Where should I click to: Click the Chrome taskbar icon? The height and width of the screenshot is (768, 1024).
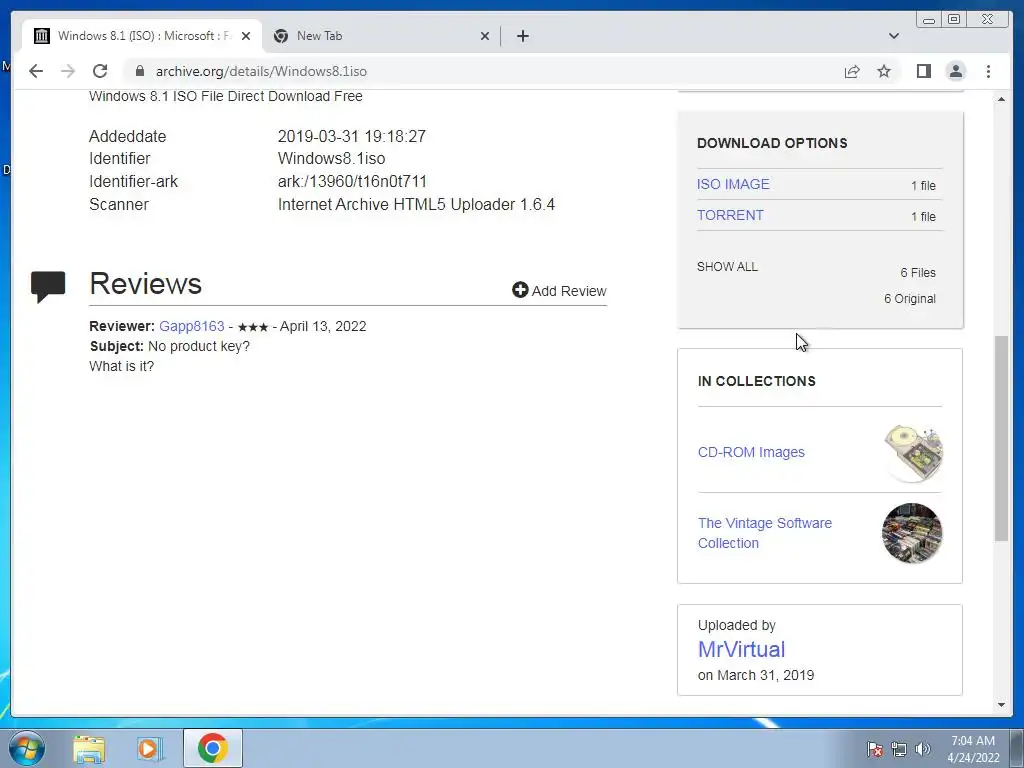213,748
